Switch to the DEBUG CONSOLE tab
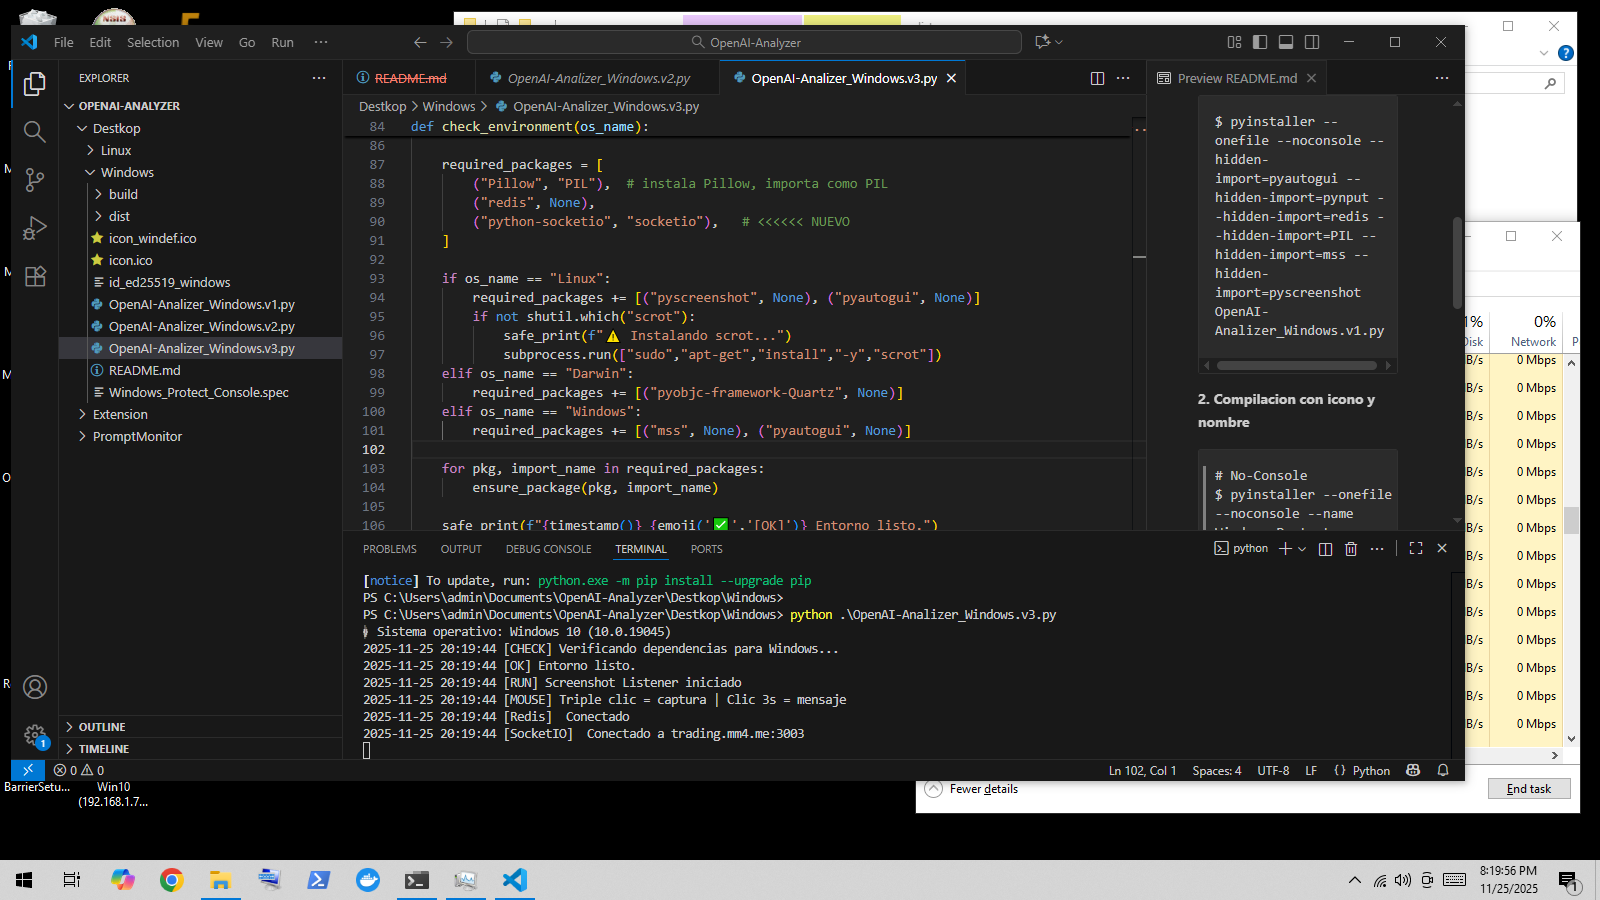The width and height of the screenshot is (1600, 900). (x=548, y=549)
